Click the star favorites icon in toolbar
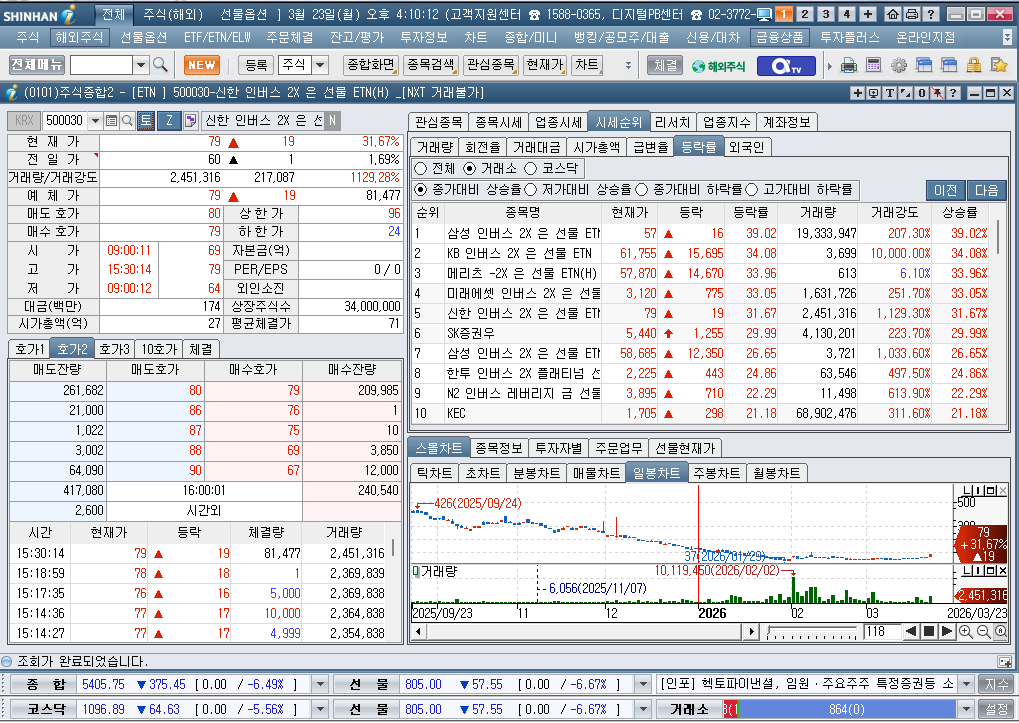This screenshot has width=1019, height=723. pos(999,65)
